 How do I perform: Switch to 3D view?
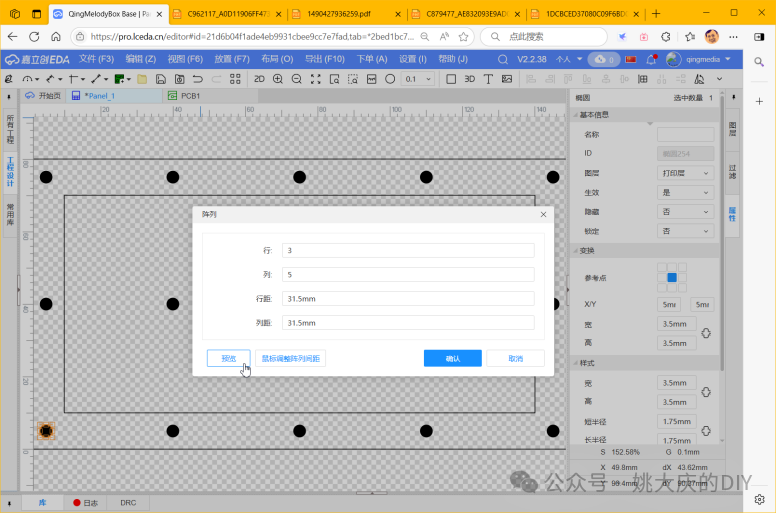click(x=470, y=78)
